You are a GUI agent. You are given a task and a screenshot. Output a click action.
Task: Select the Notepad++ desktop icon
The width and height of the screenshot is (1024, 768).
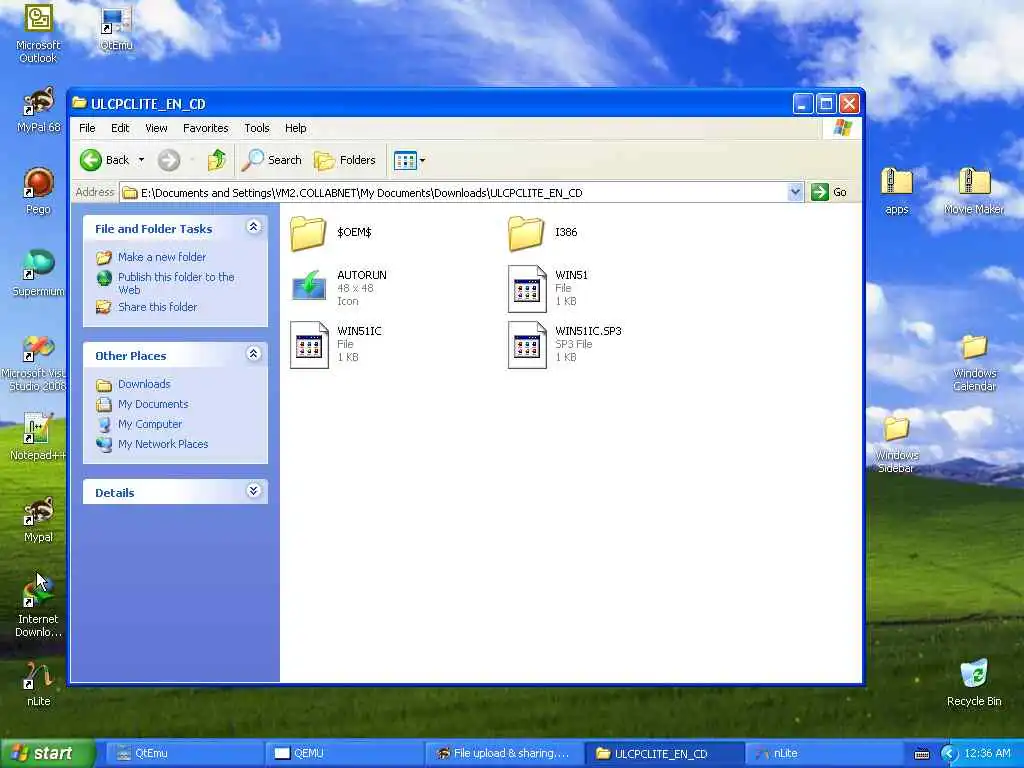pos(38,436)
